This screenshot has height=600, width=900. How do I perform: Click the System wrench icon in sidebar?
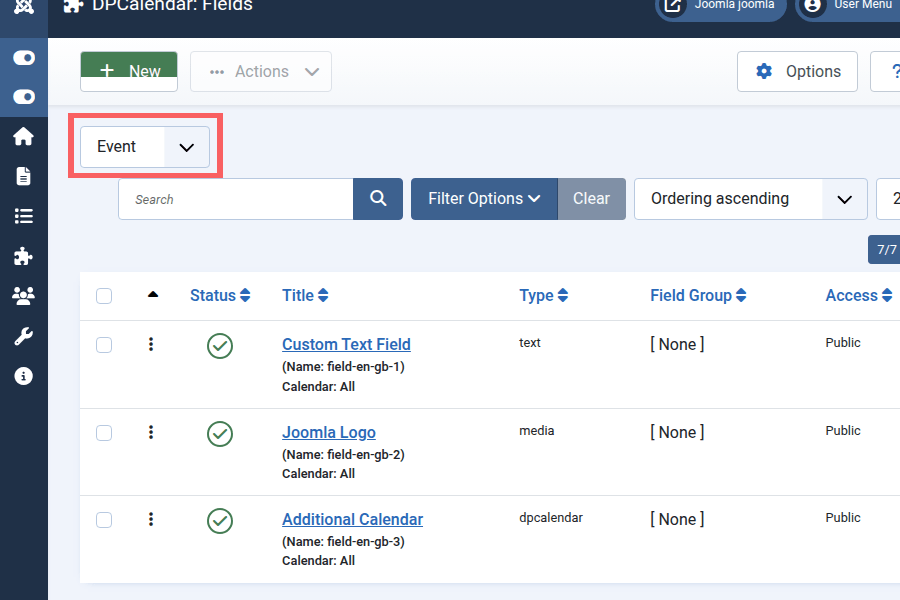click(x=23, y=336)
